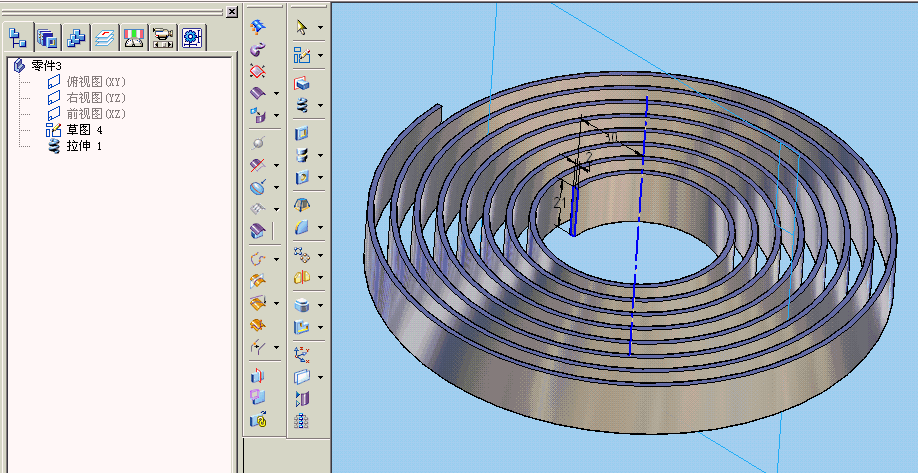Click the Helix spring feature icon
The height and width of the screenshot is (473, 918).
(302, 104)
